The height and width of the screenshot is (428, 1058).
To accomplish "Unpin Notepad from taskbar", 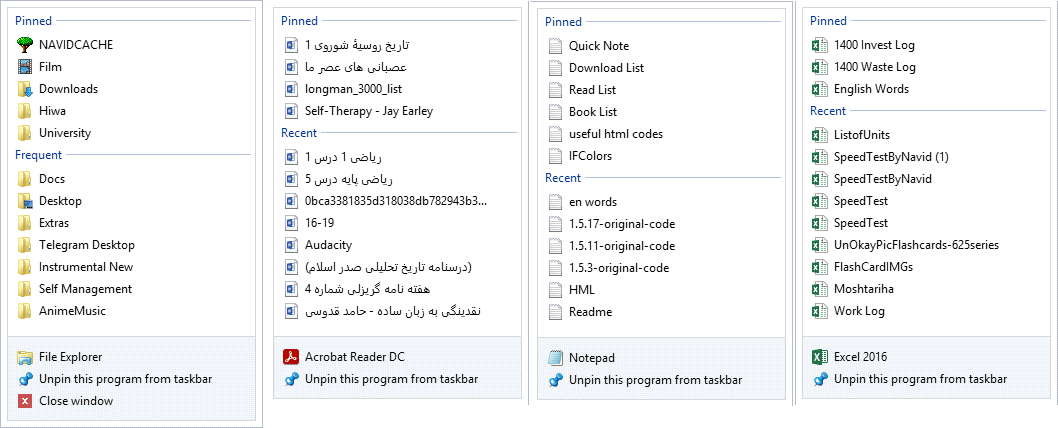I will coord(655,380).
